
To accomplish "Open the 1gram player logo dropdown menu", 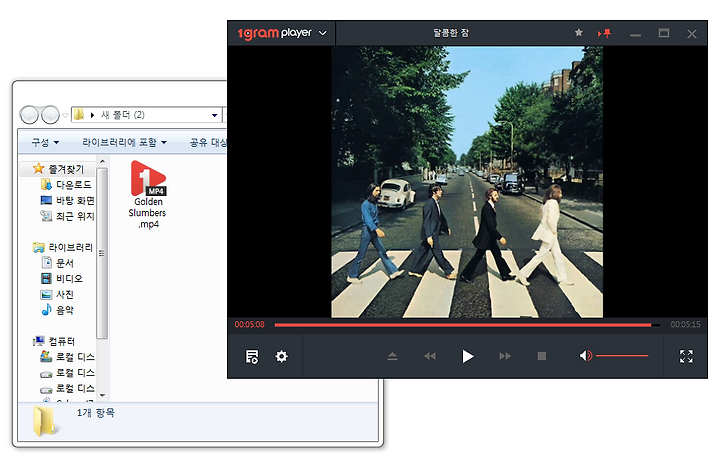I will [323, 33].
